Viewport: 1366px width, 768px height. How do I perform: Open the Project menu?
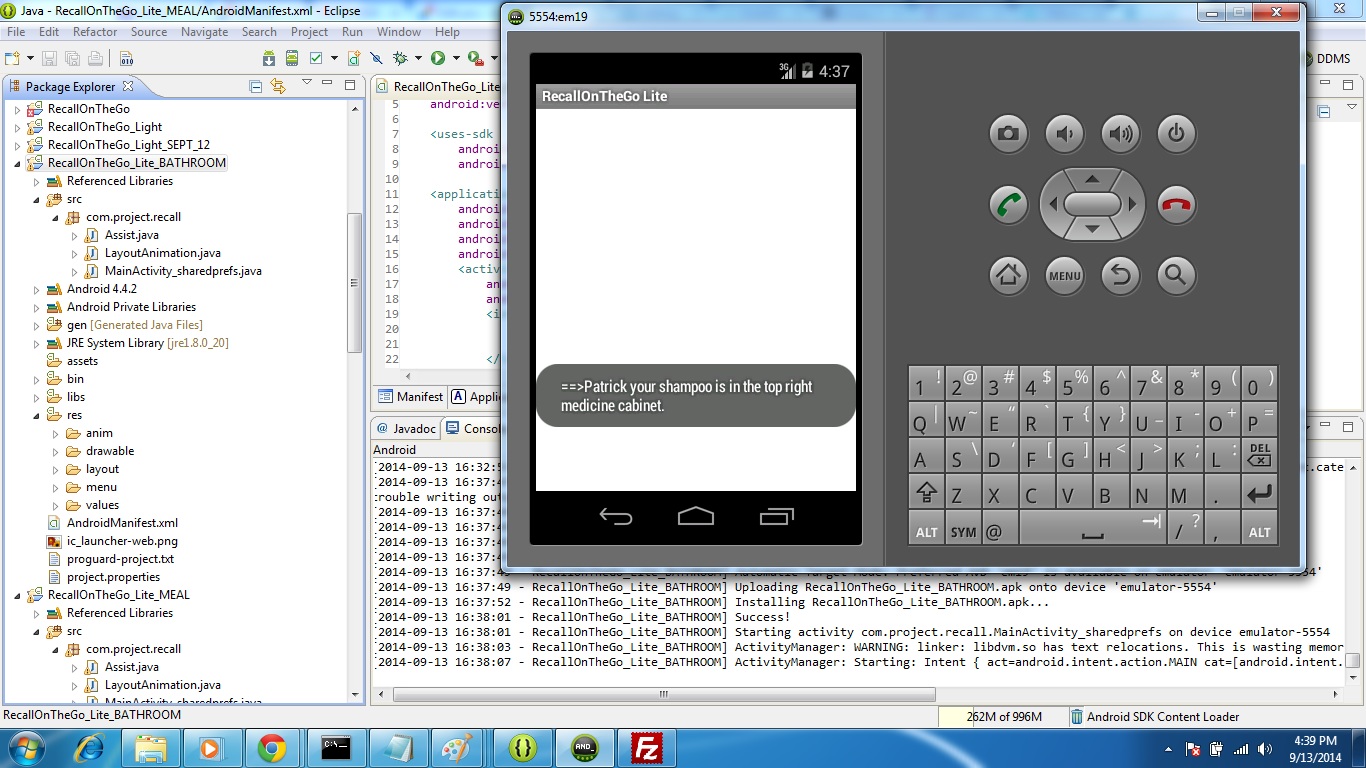[x=309, y=32]
